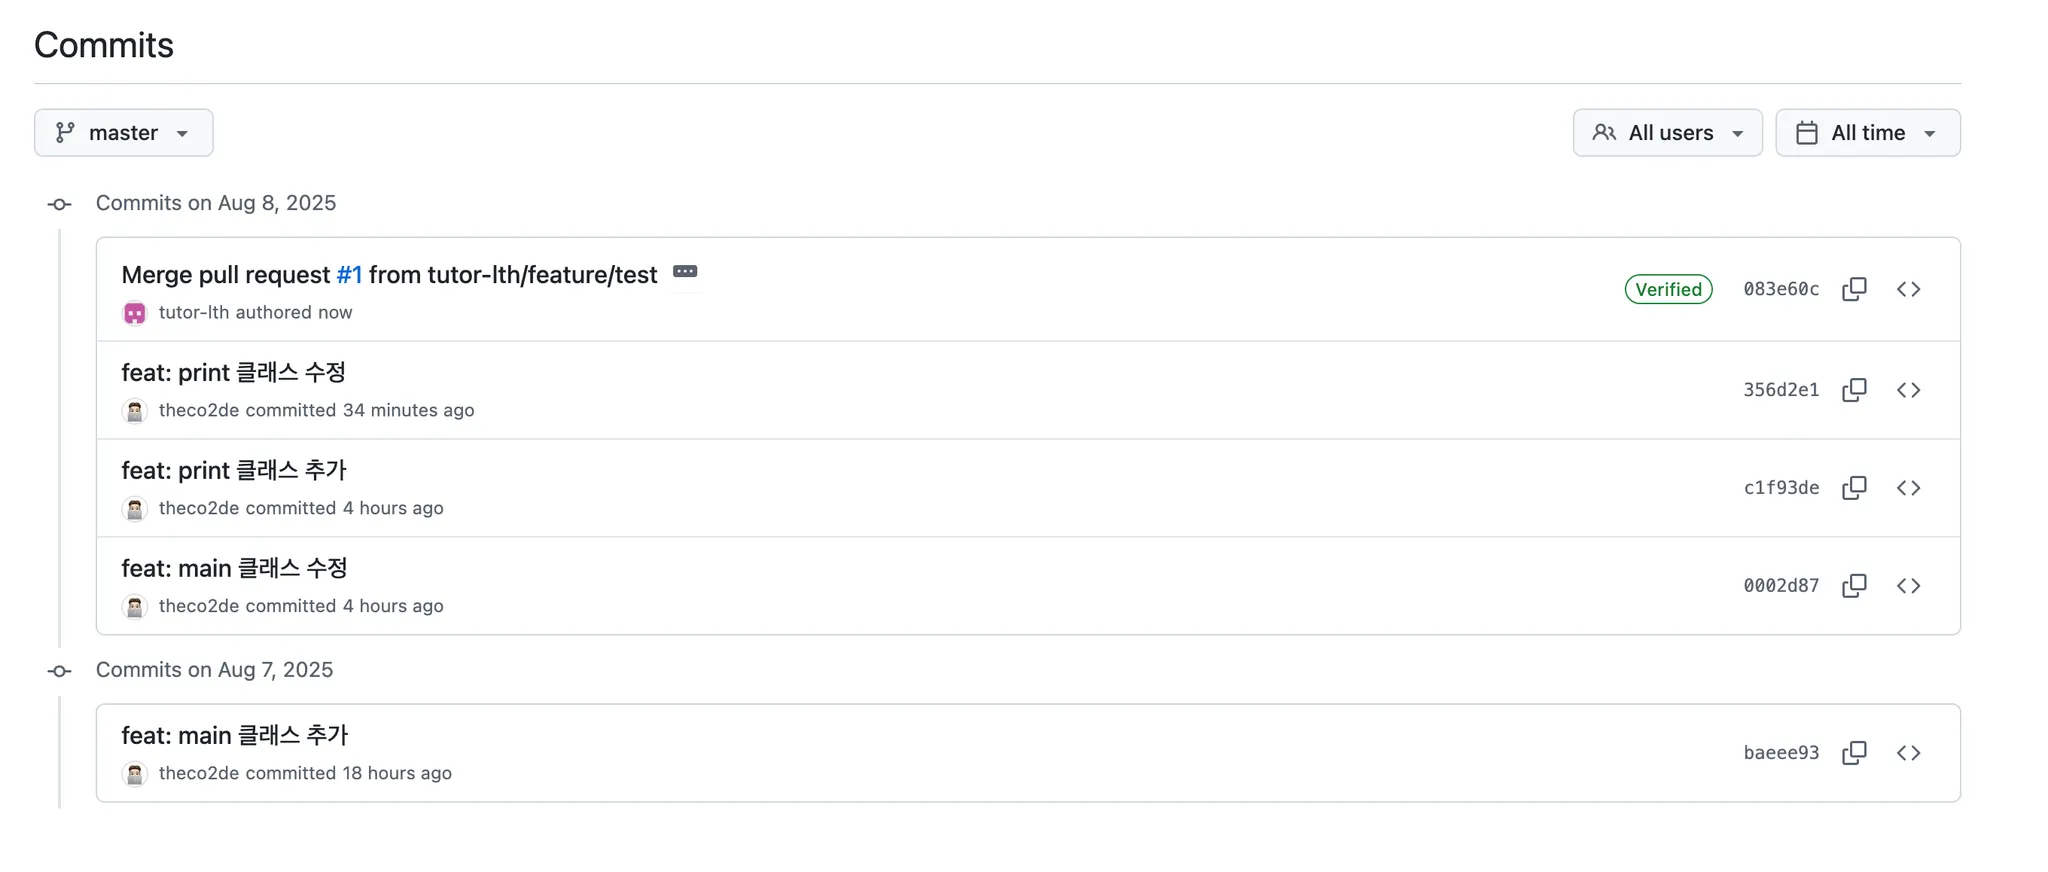Copy full SHA for commit c1f93de

1854,488
